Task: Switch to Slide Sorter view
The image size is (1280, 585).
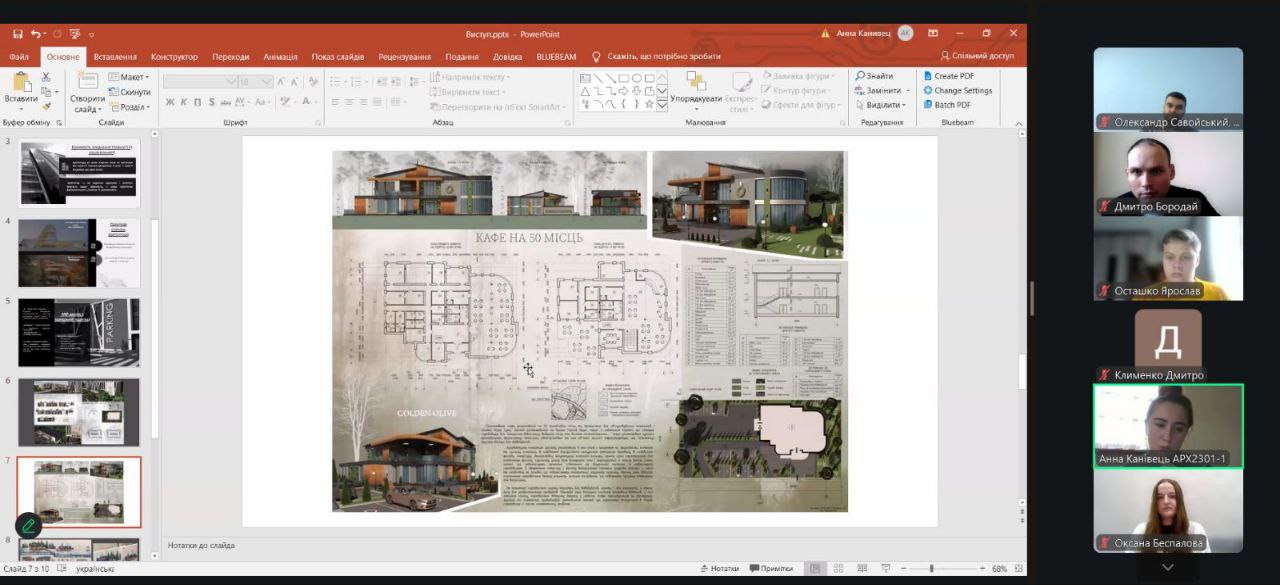Action: coord(838,569)
